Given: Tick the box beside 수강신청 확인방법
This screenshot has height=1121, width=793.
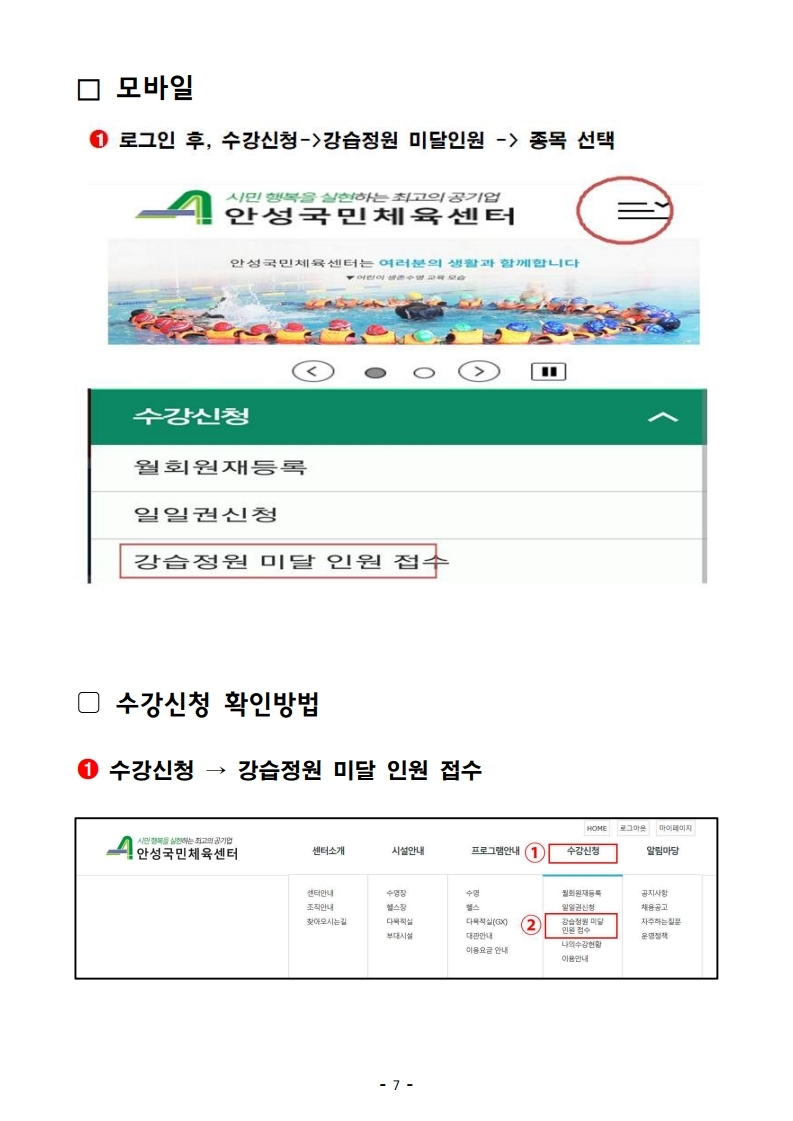Looking at the screenshot, I should pos(89,703).
